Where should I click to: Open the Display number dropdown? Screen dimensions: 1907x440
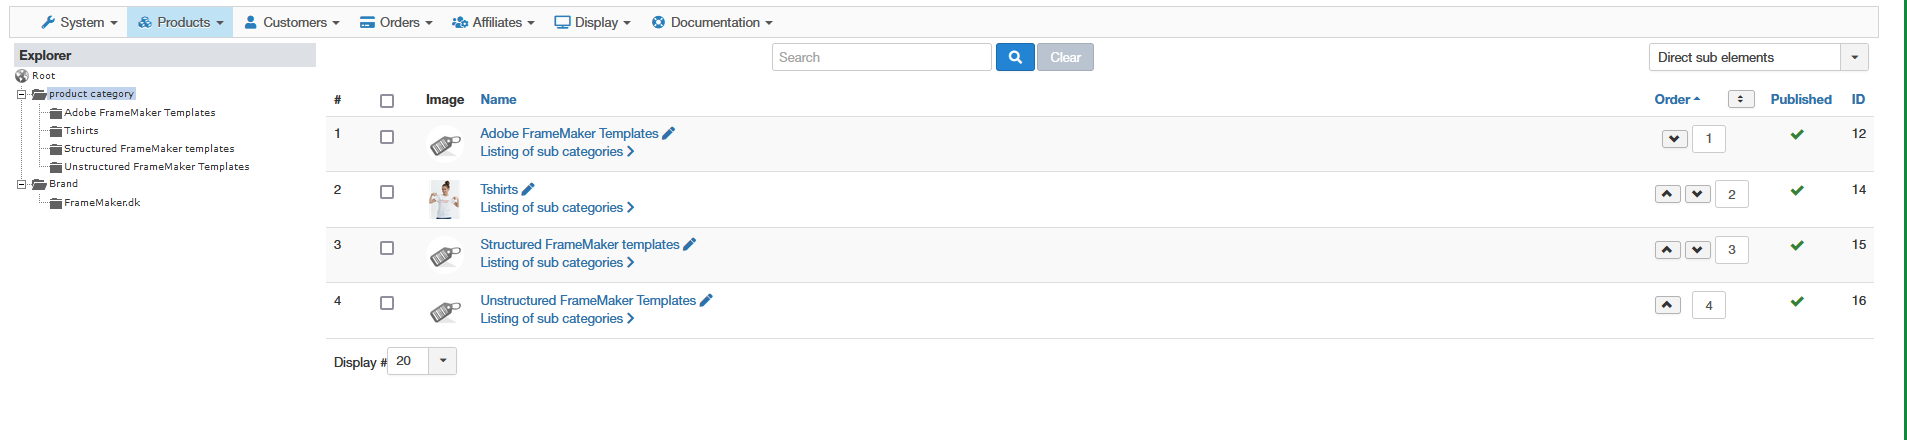[x=442, y=361]
